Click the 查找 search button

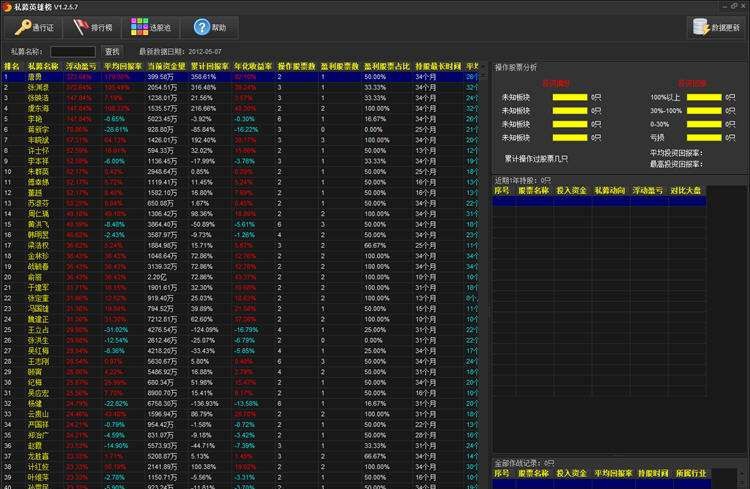point(112,51)
